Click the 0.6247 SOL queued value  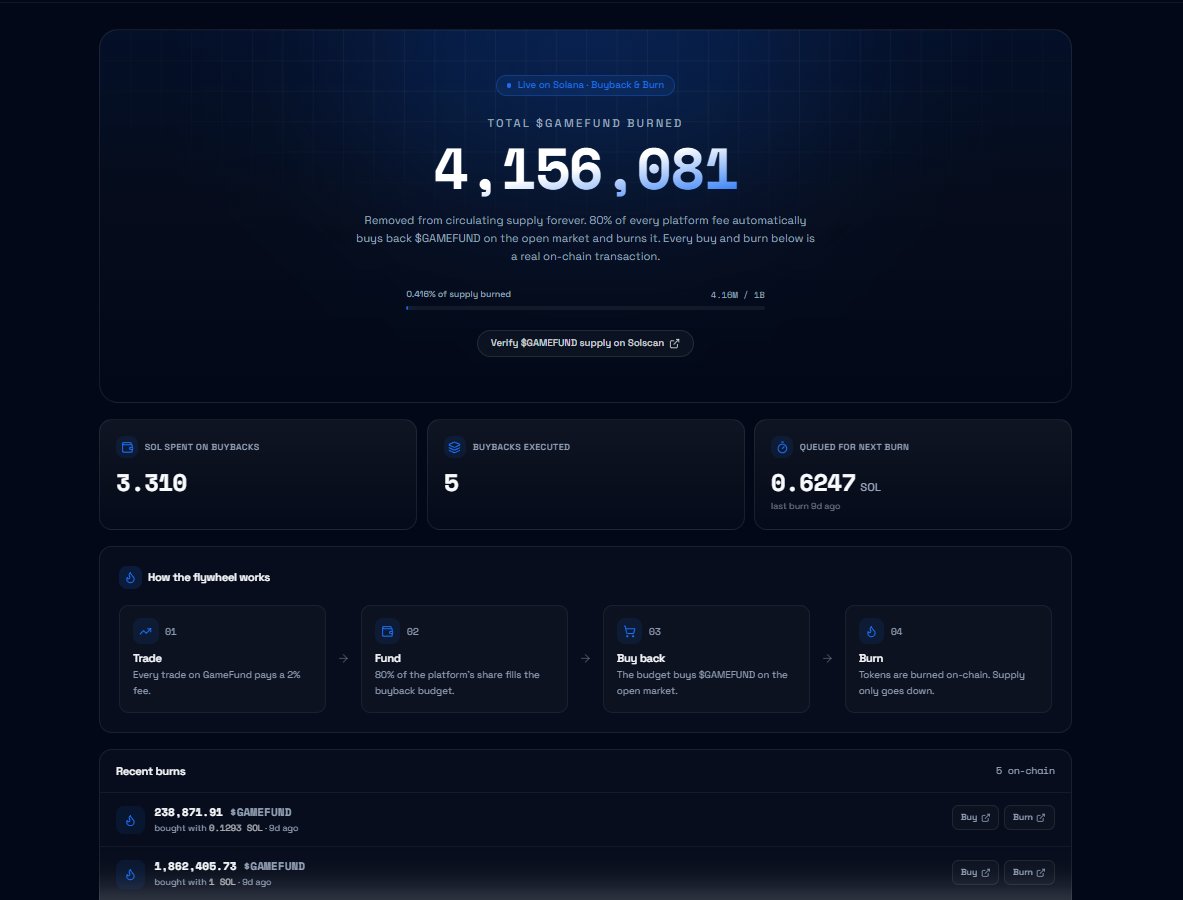click(x=813, y=483)
